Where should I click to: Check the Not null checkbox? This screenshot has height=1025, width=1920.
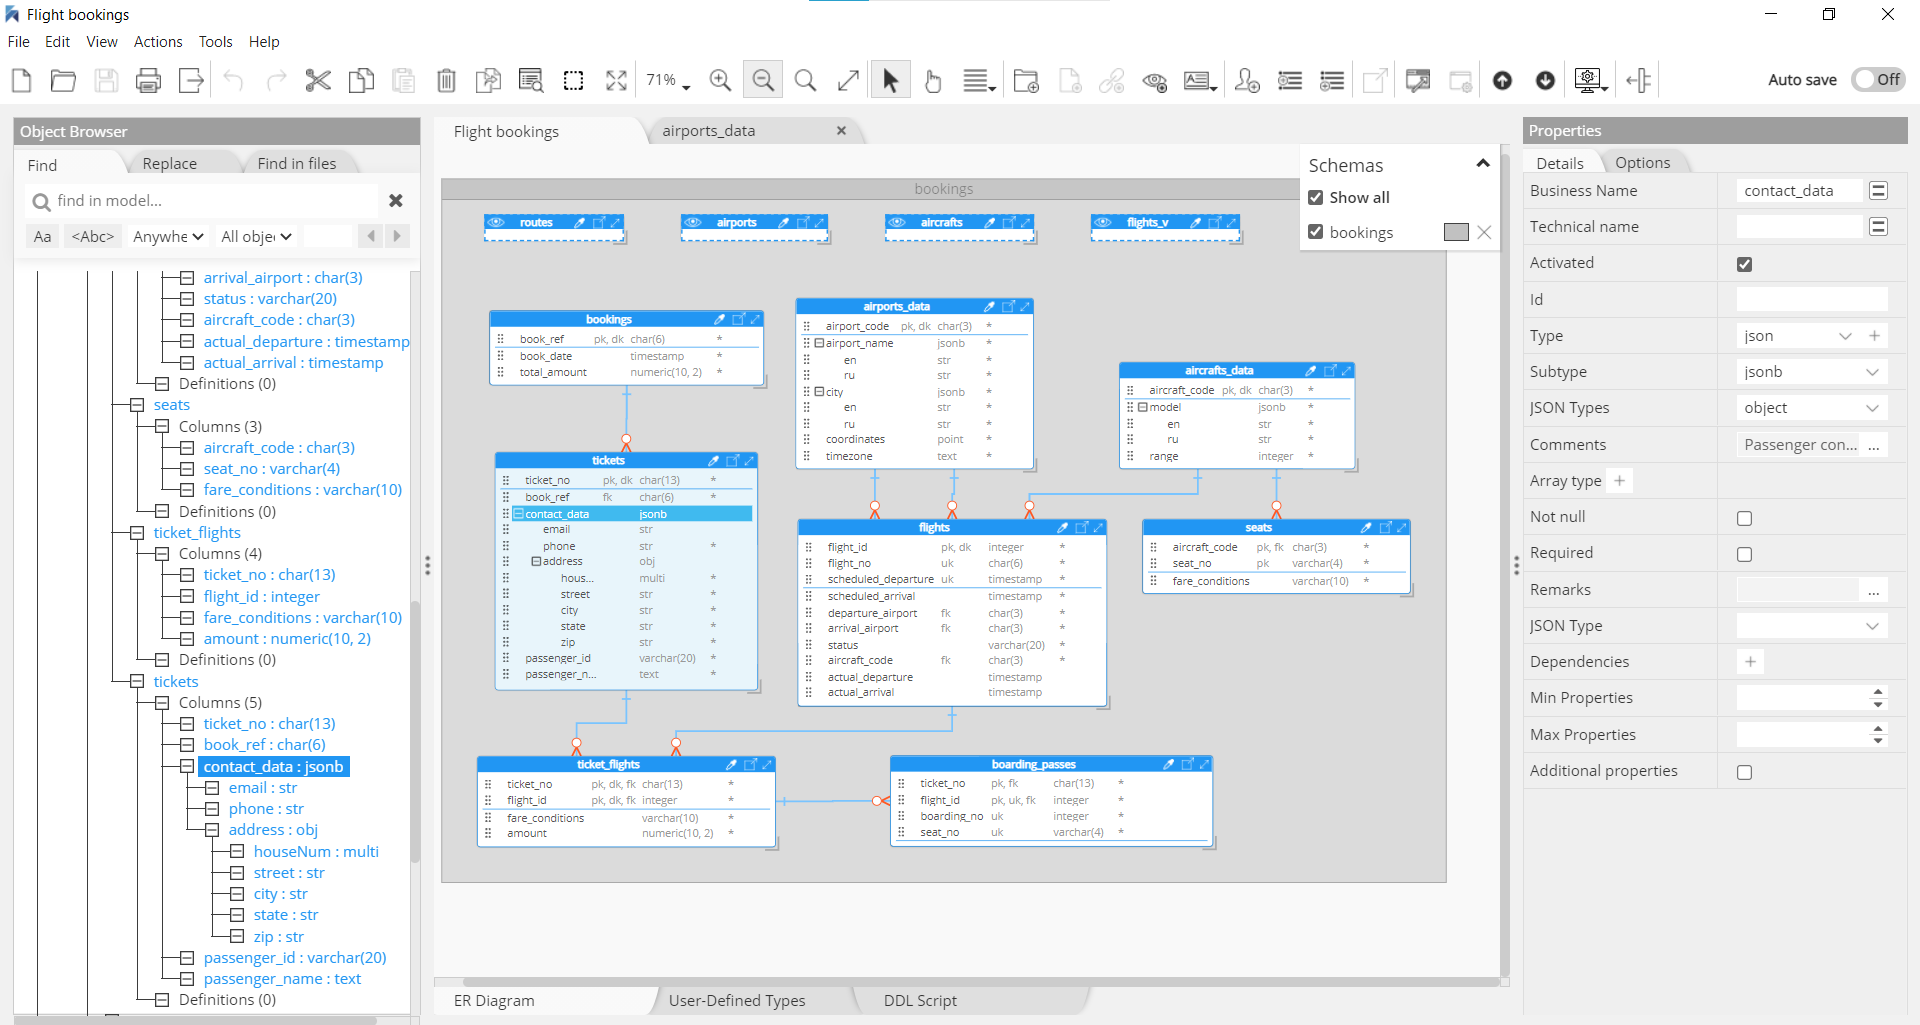(1745, 518)
